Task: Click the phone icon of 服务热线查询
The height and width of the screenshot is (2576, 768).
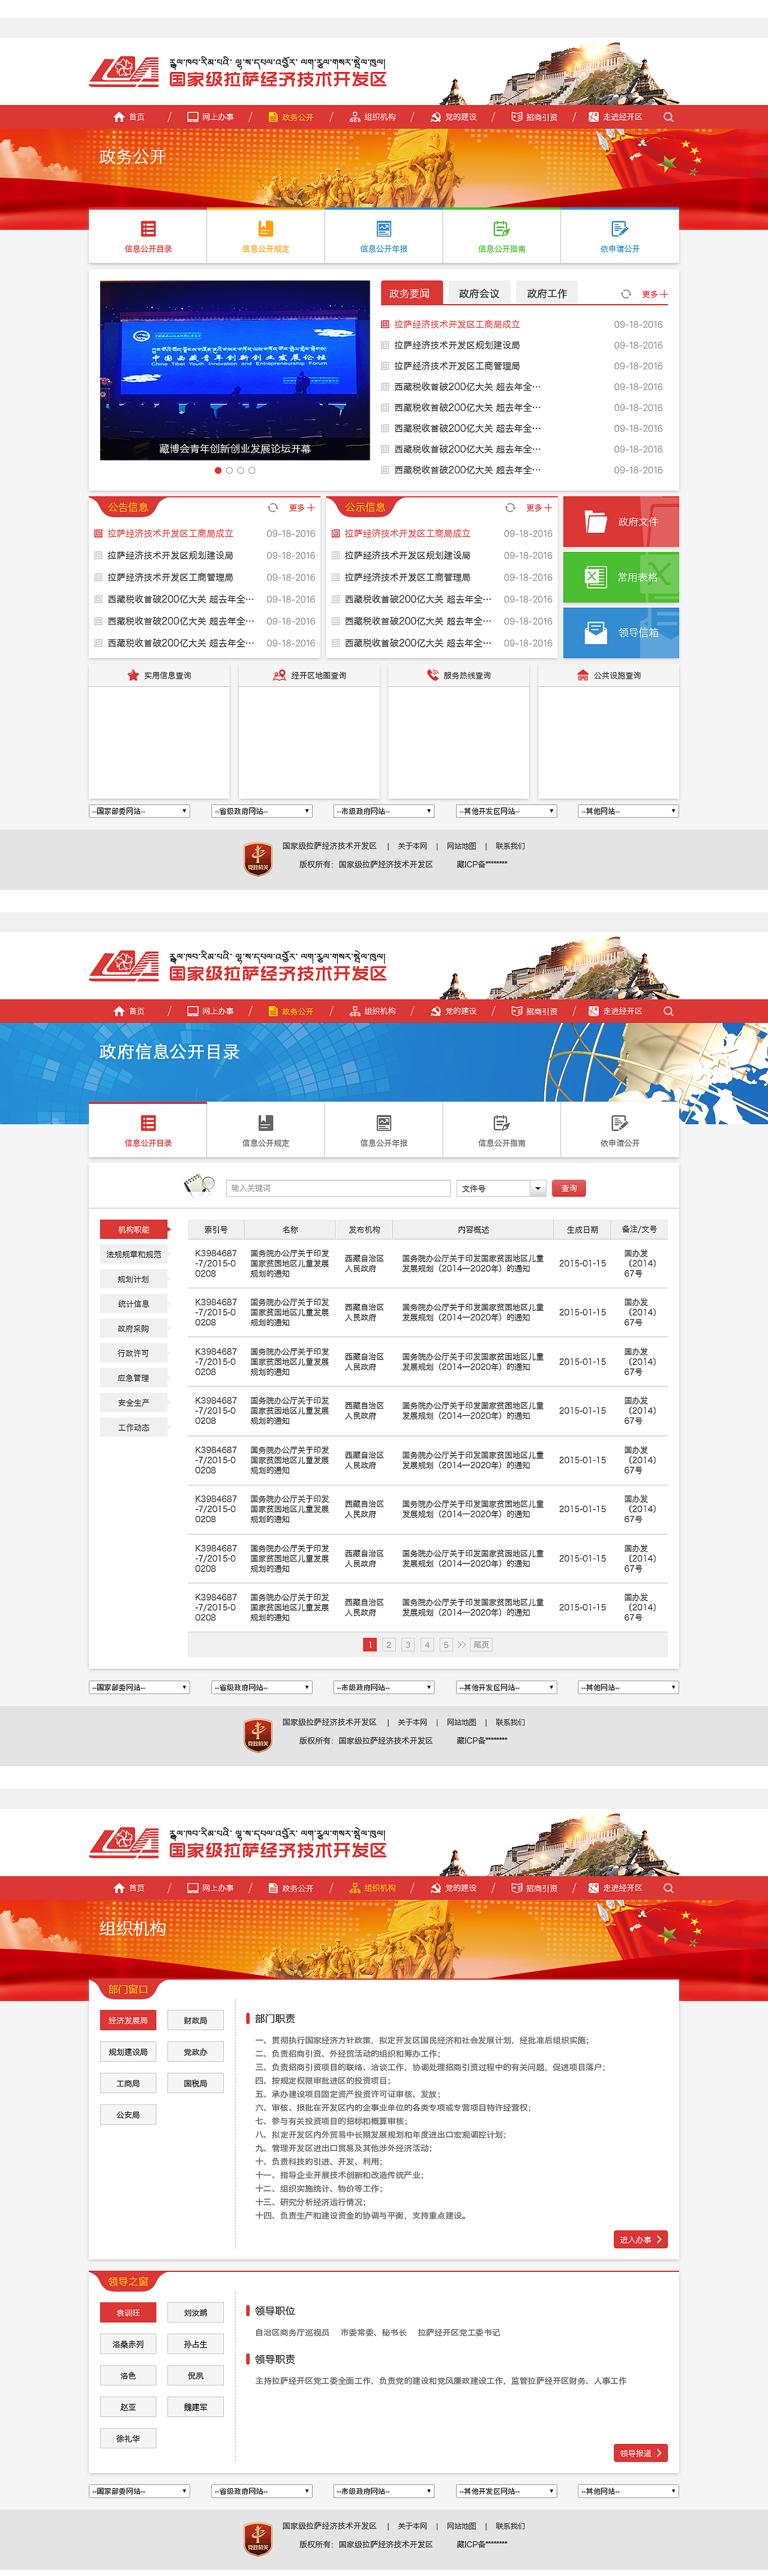Action: click(x=433, y=675)
